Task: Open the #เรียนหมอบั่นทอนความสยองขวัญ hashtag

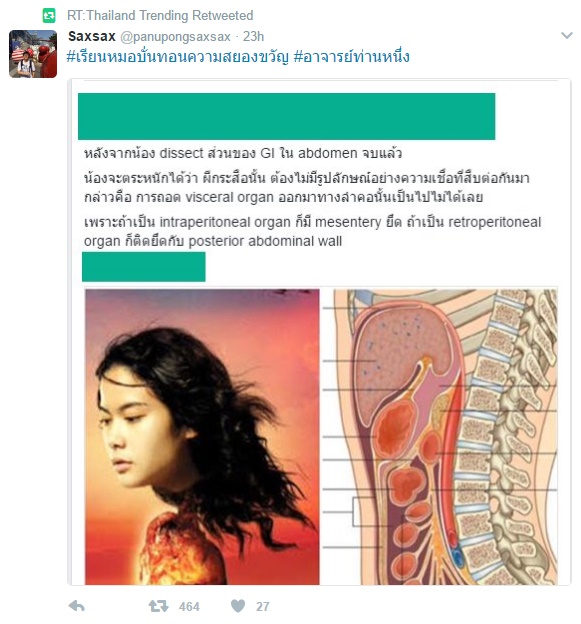Action: tap(178, 57)
